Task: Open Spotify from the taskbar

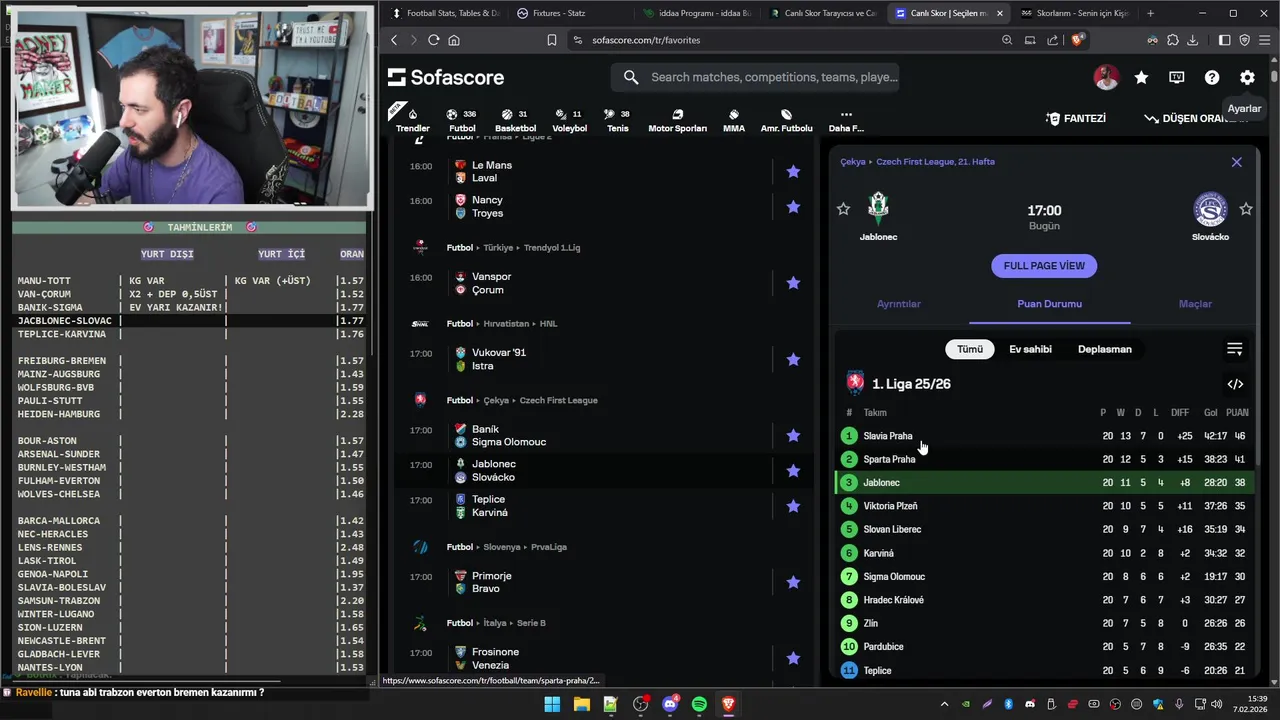Action: pos(699,704)
